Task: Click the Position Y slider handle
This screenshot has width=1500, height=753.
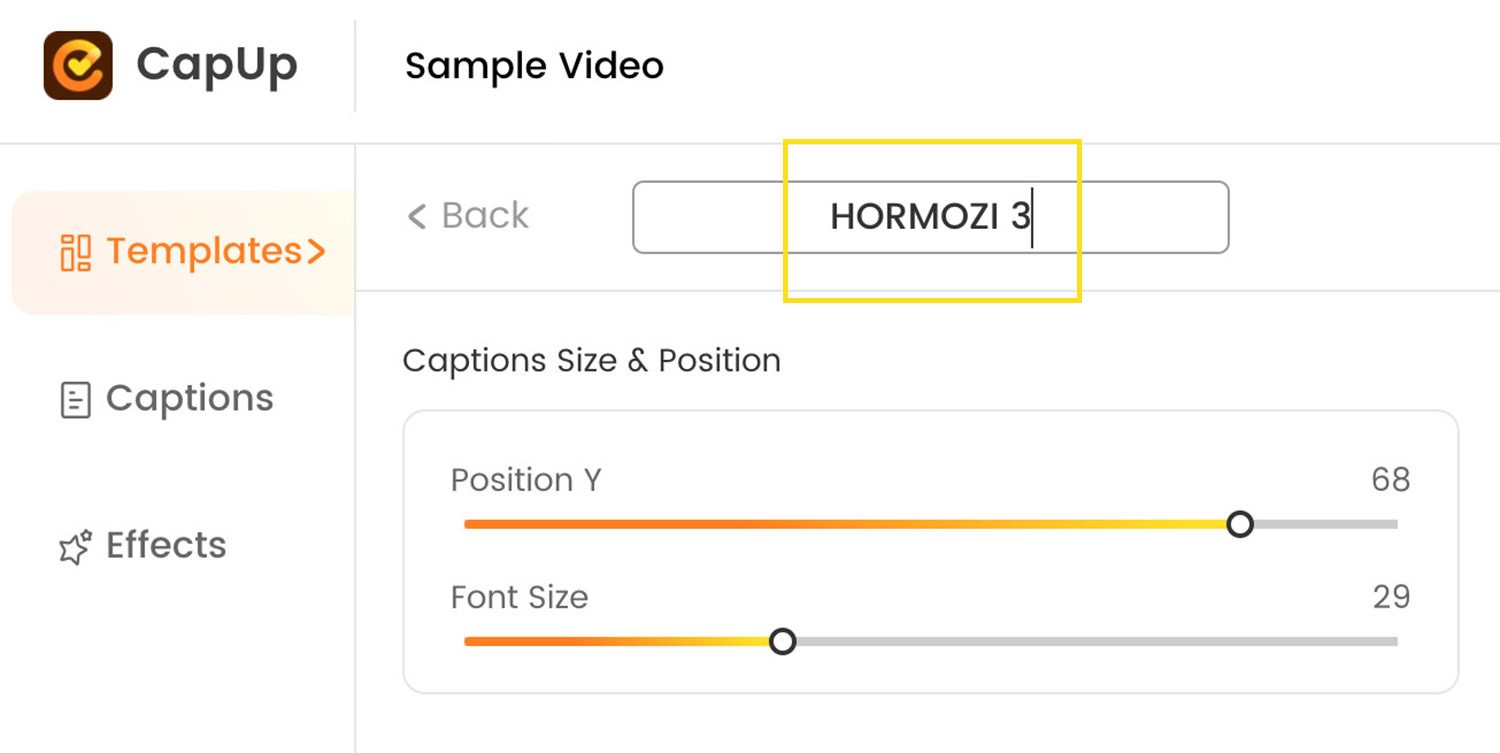Action: (x=1240, y=524)
